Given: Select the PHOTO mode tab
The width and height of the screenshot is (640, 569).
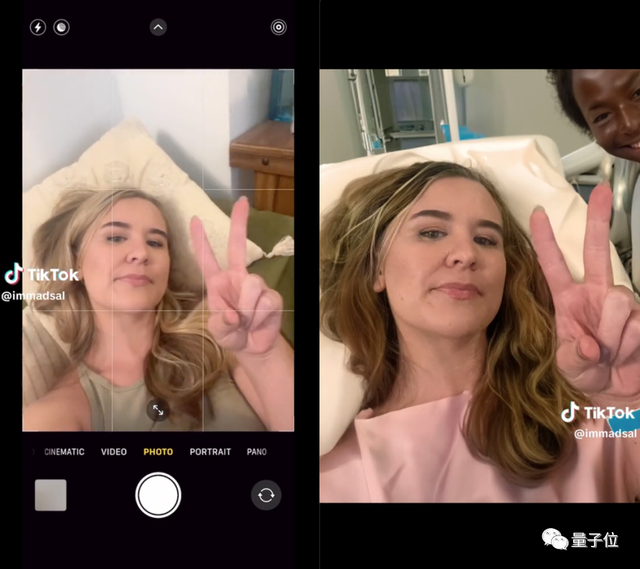Looking at the screenshot, I should 158,452.
